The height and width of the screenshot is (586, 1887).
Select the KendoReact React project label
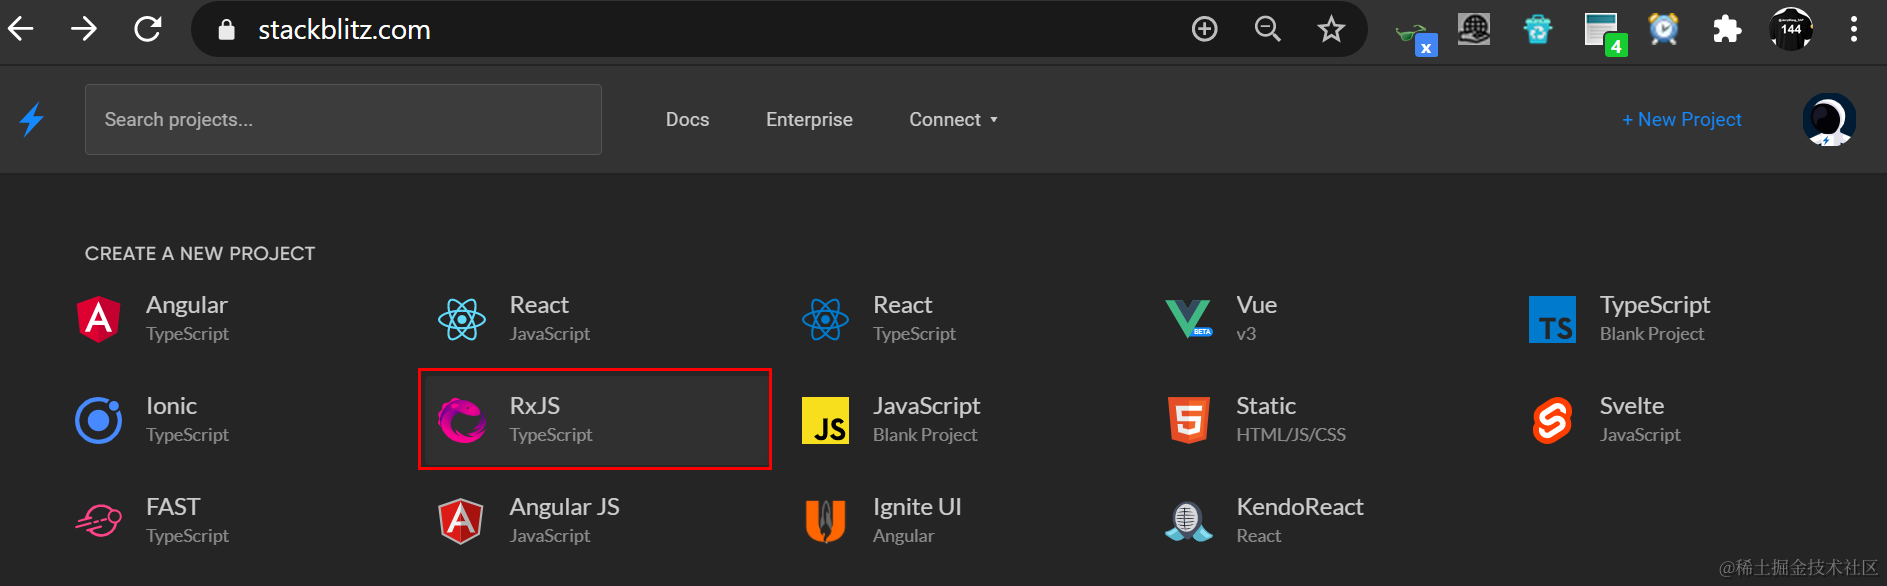point(1300,520)
